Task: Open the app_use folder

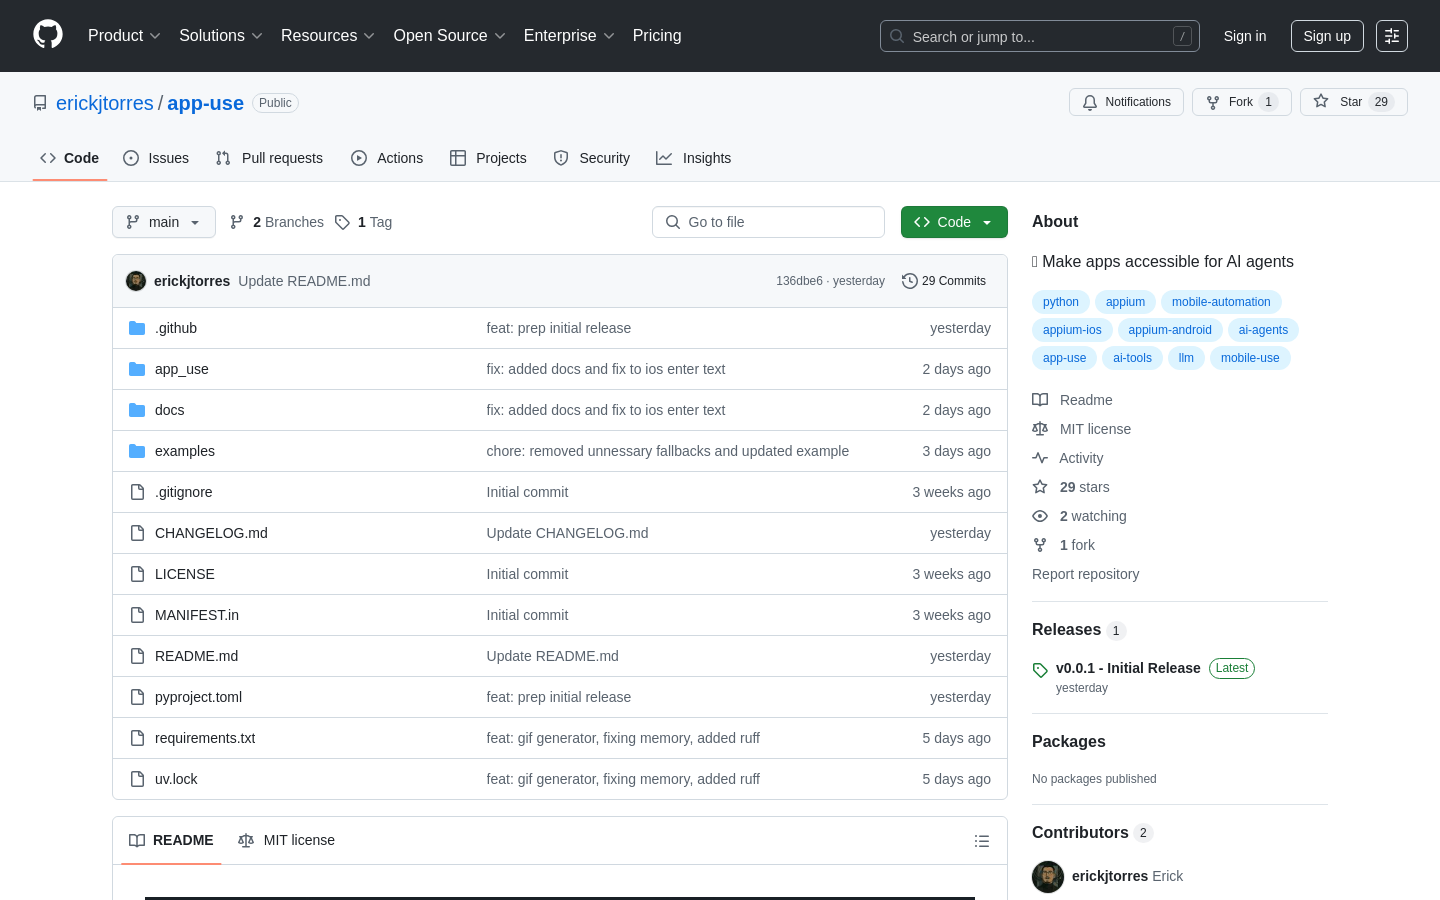Action: (x=182, y=369)
